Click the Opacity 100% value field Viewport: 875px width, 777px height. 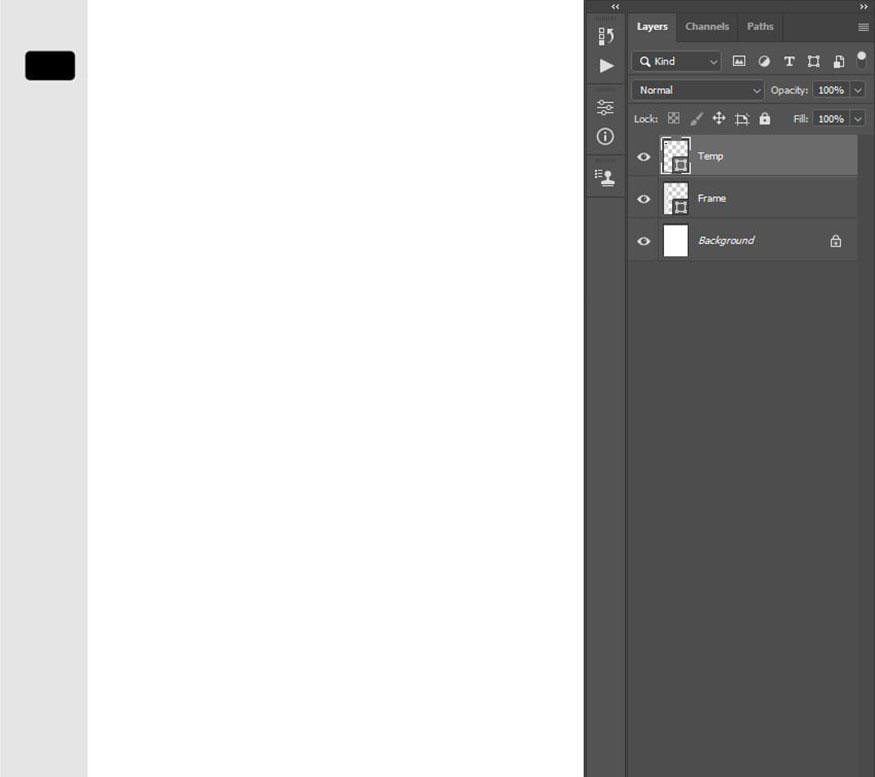coord(831,90)
